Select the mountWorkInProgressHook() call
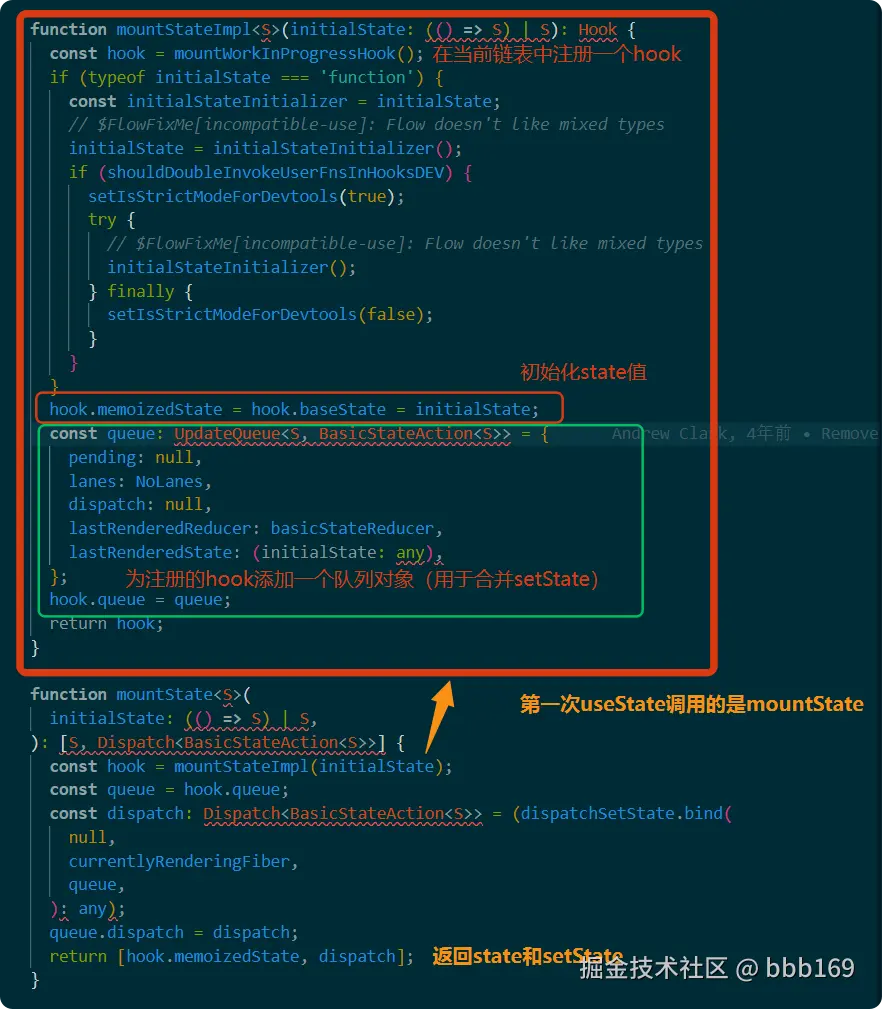The image size is (882, 1009). 293,53
